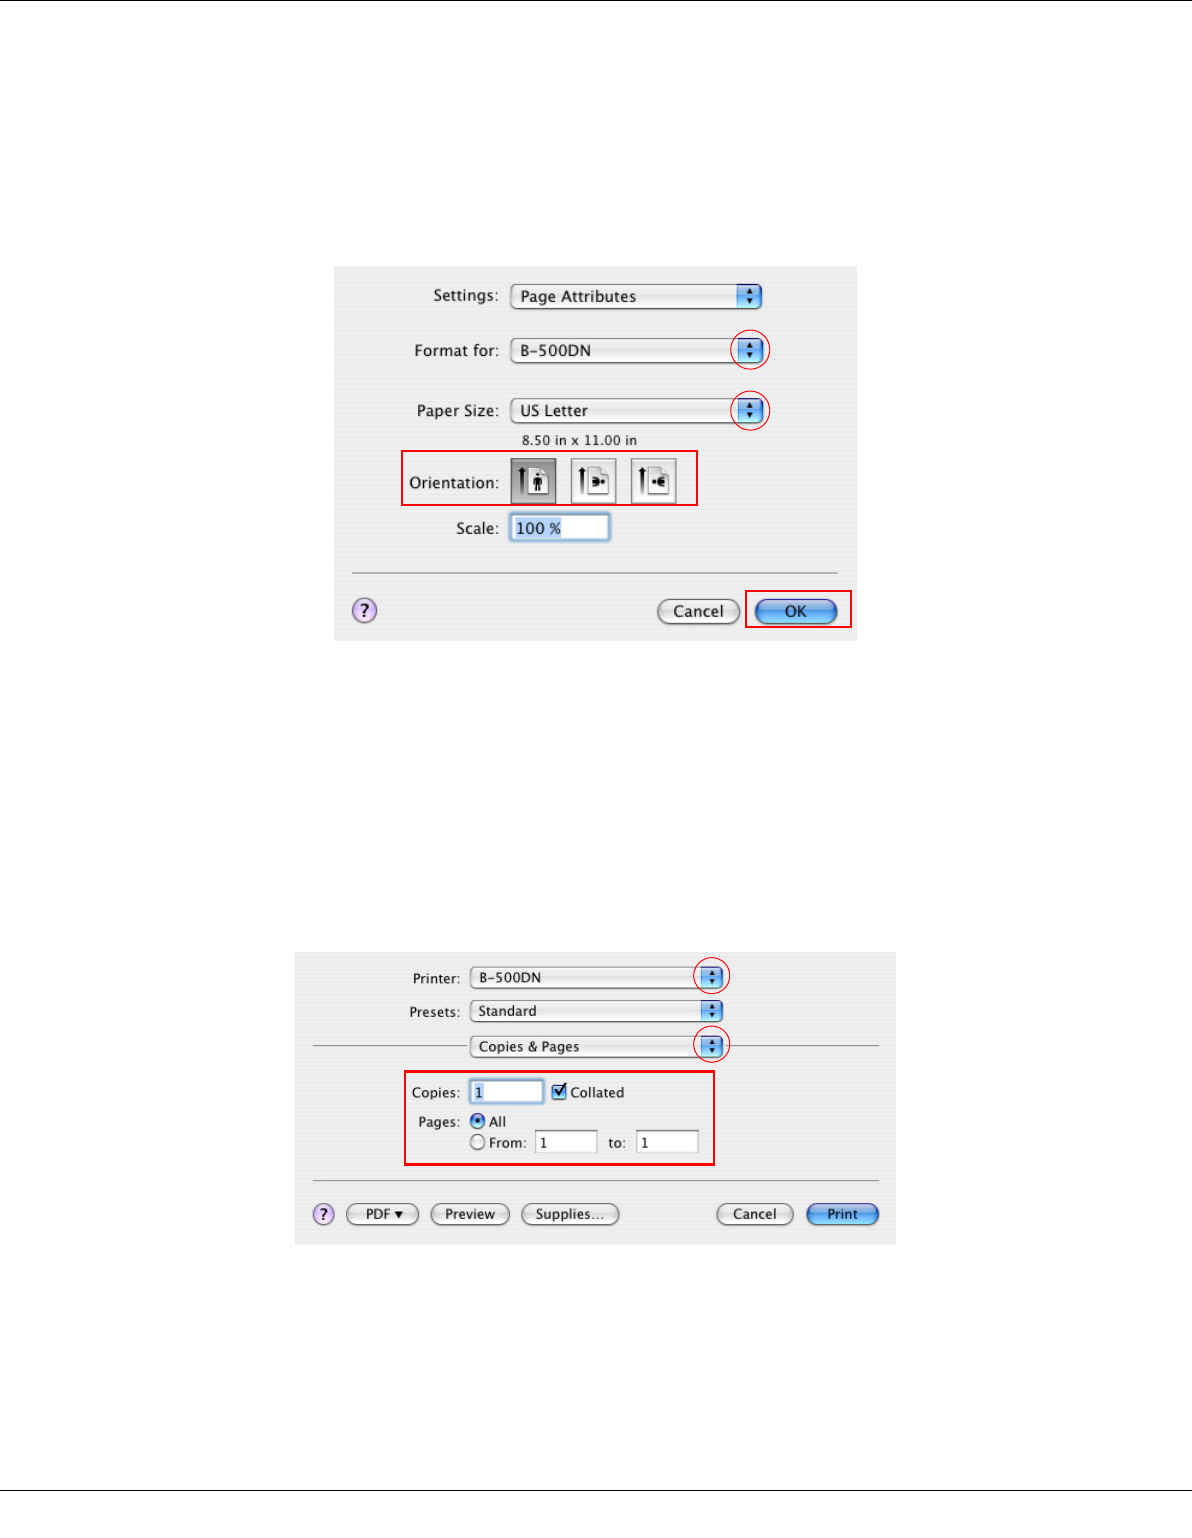The image size is (1192, 1538).
Task: Open the Copies & Pages pane menu
Action: (596, 1046)
